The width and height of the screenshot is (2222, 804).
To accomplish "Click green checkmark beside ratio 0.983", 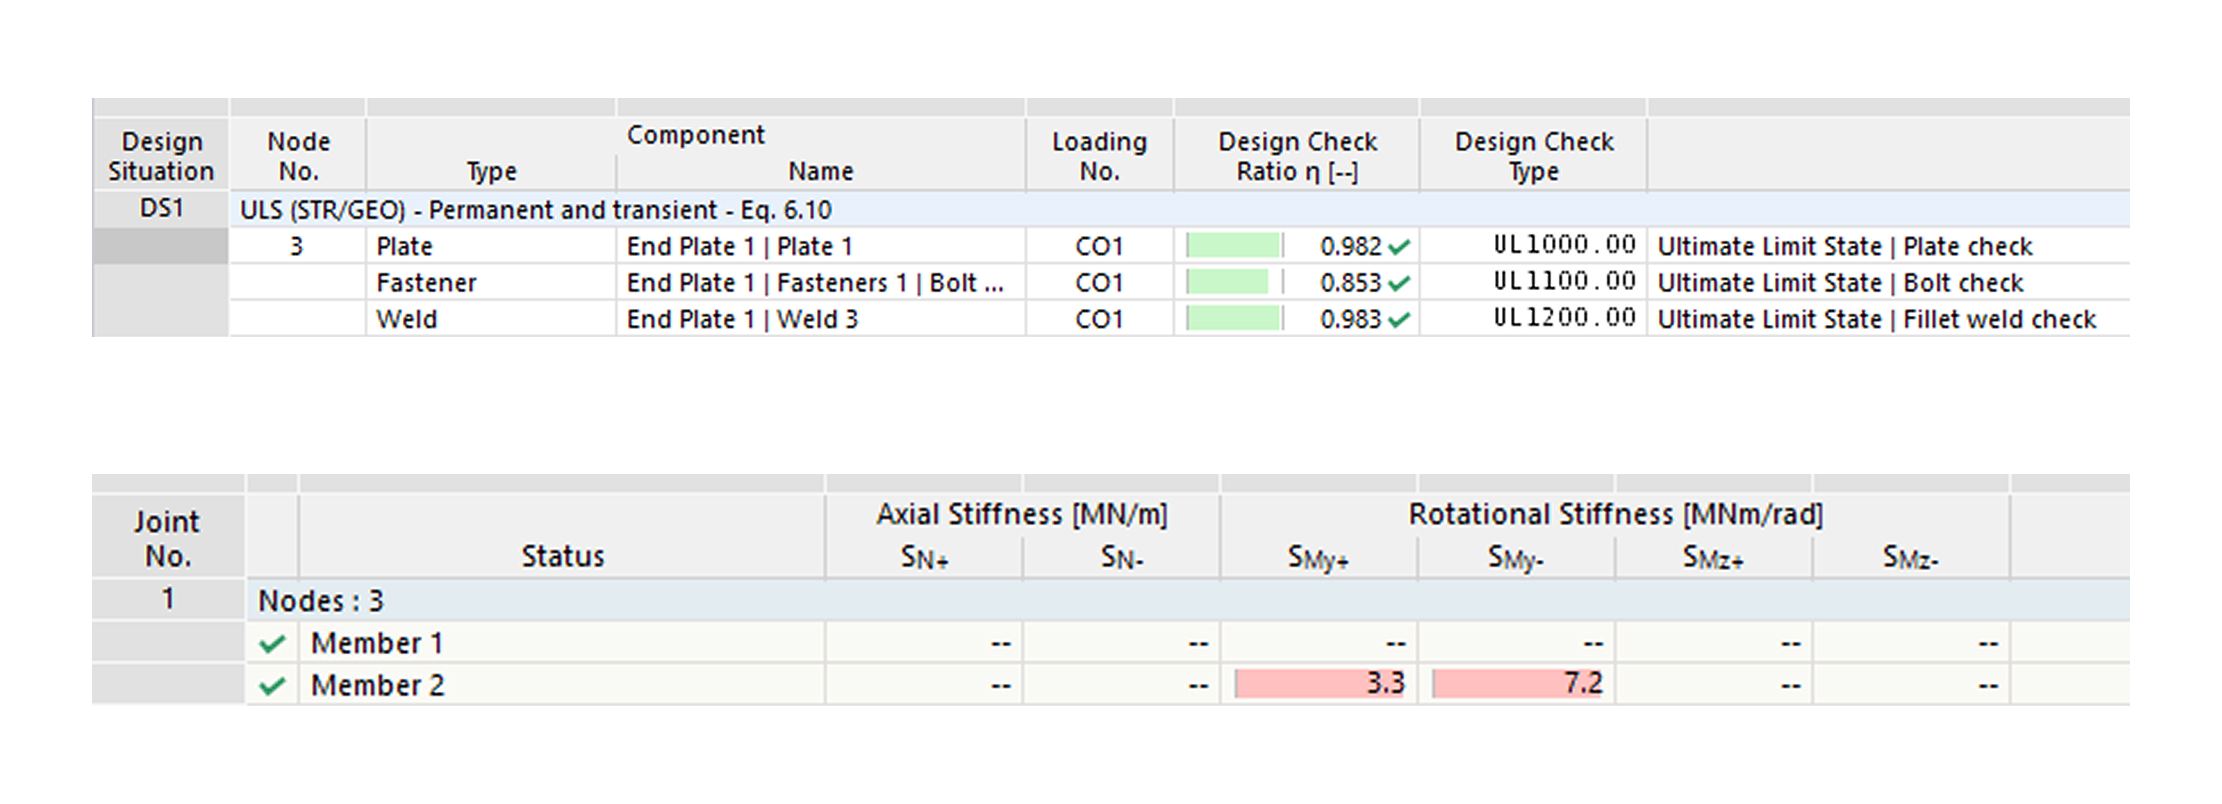I will click(1399, 320).
